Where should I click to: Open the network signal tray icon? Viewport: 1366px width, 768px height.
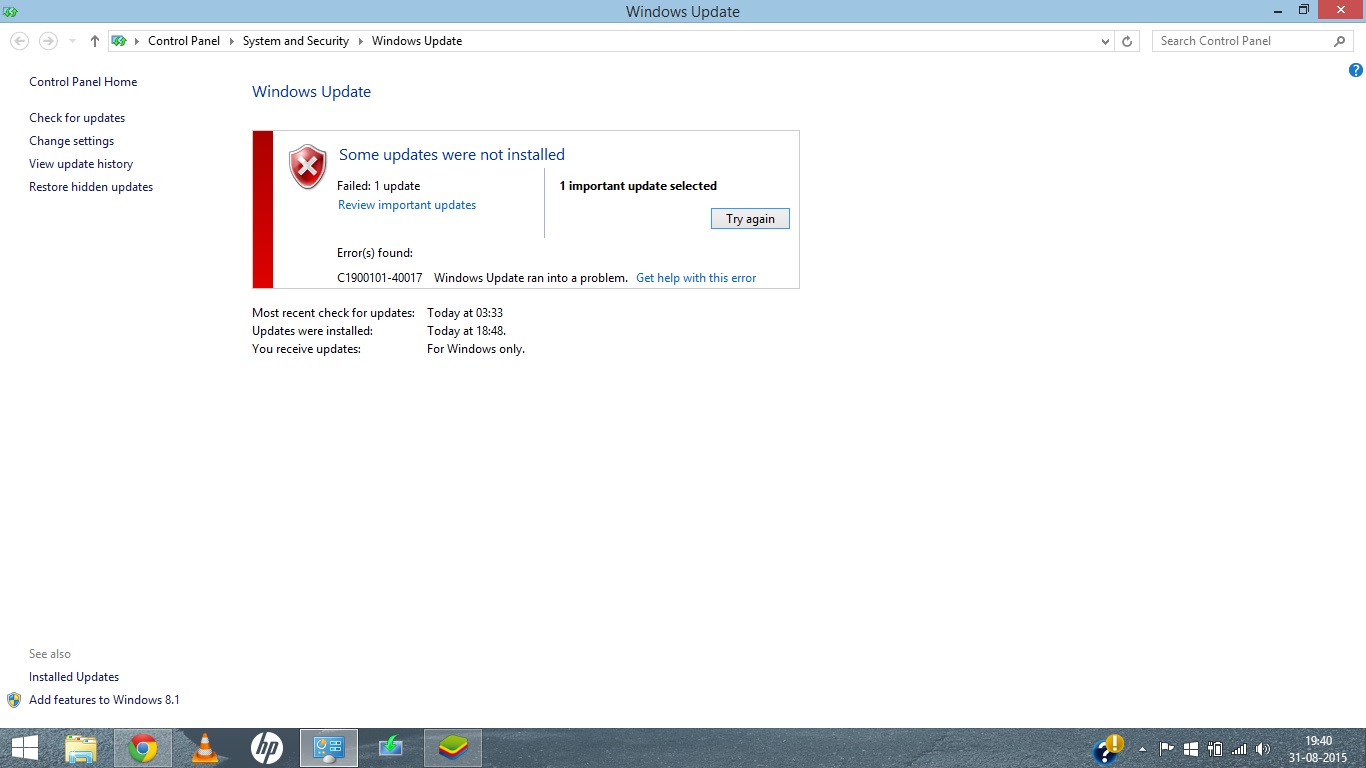(1239, 748)
